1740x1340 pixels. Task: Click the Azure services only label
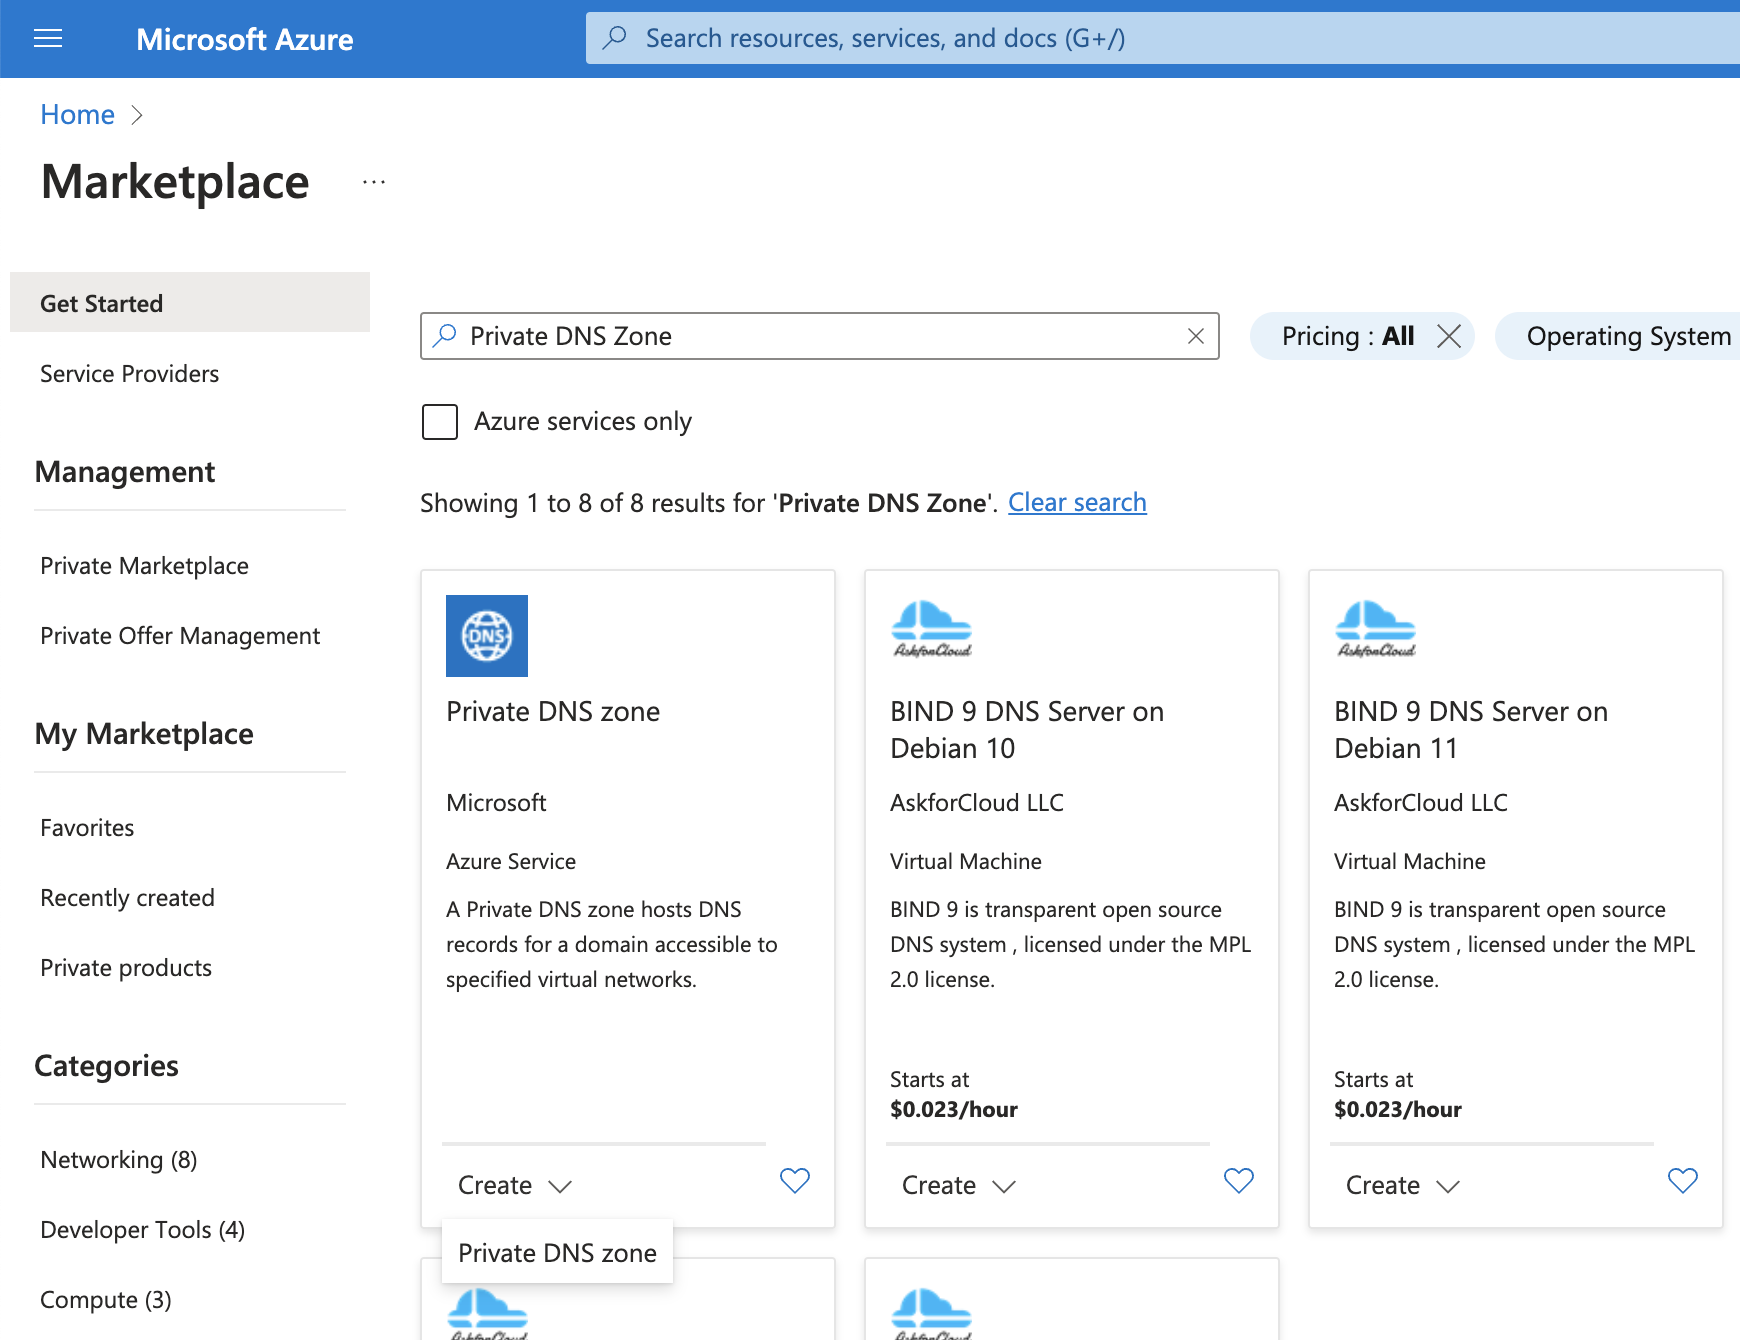tap(583, 422)
